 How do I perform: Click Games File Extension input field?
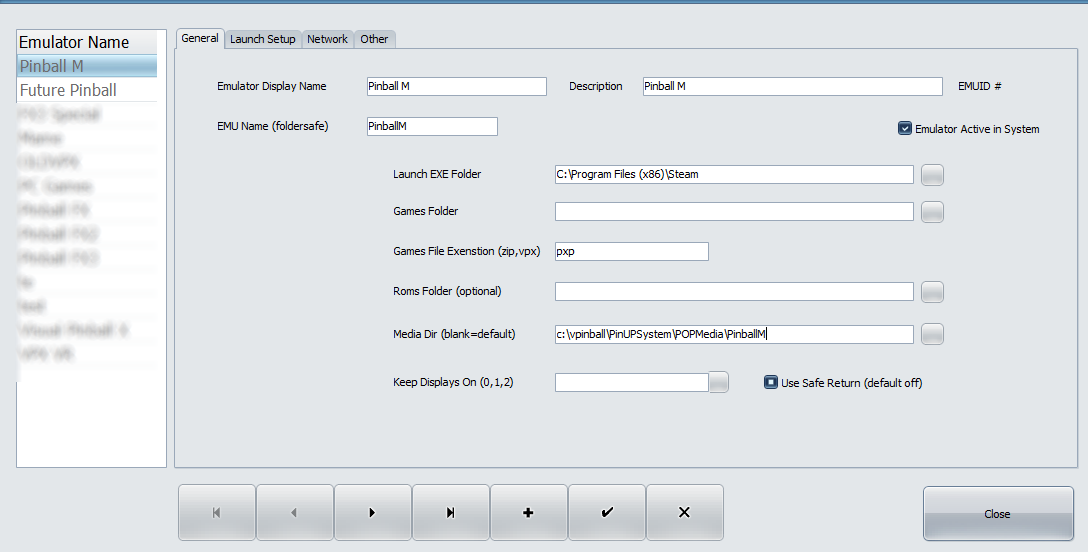coord(631,251)
